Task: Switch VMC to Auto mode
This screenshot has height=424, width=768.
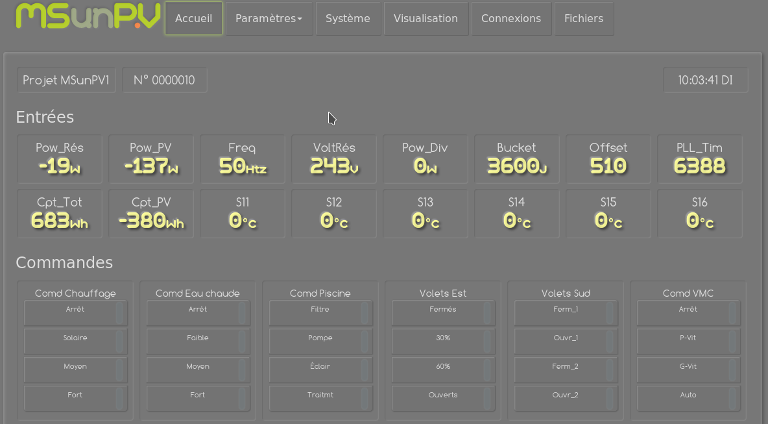Action: [x=687, y=395]
